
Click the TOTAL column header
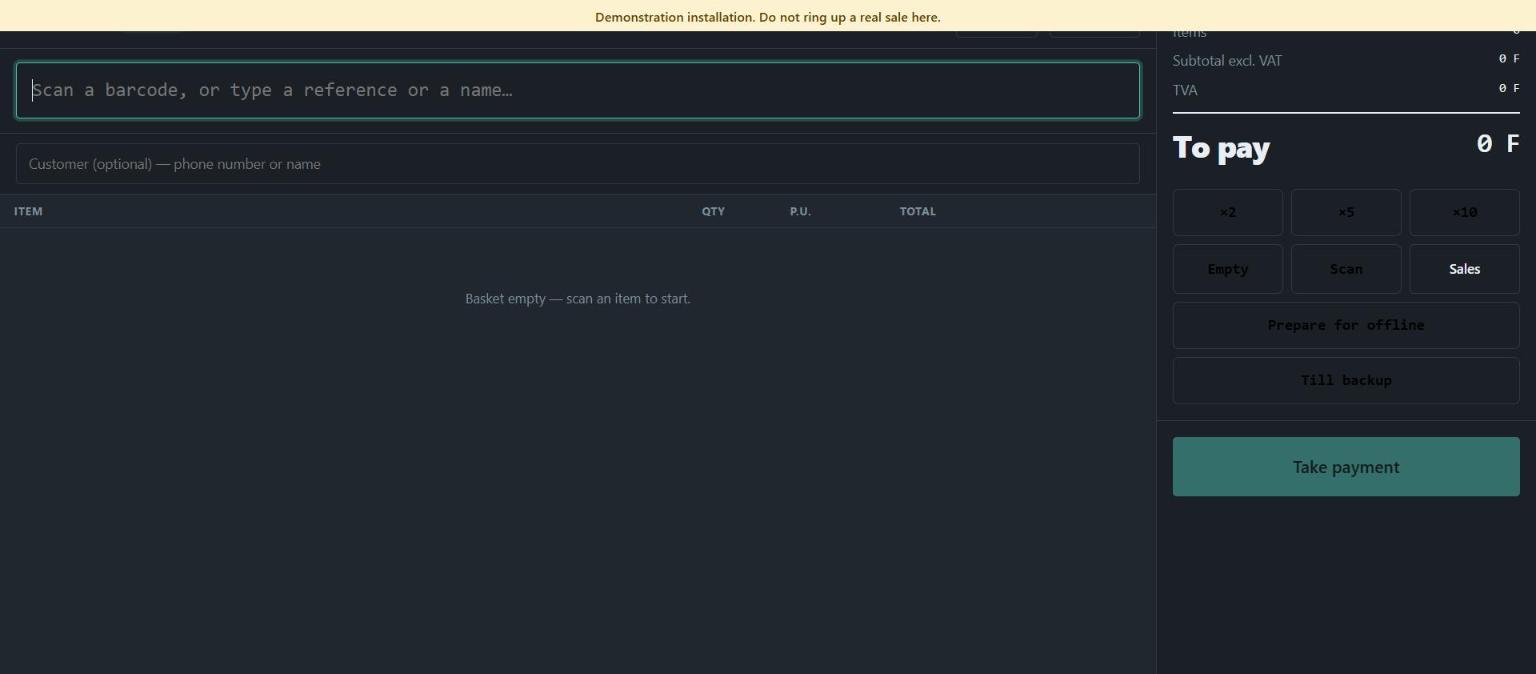[917, 211]
